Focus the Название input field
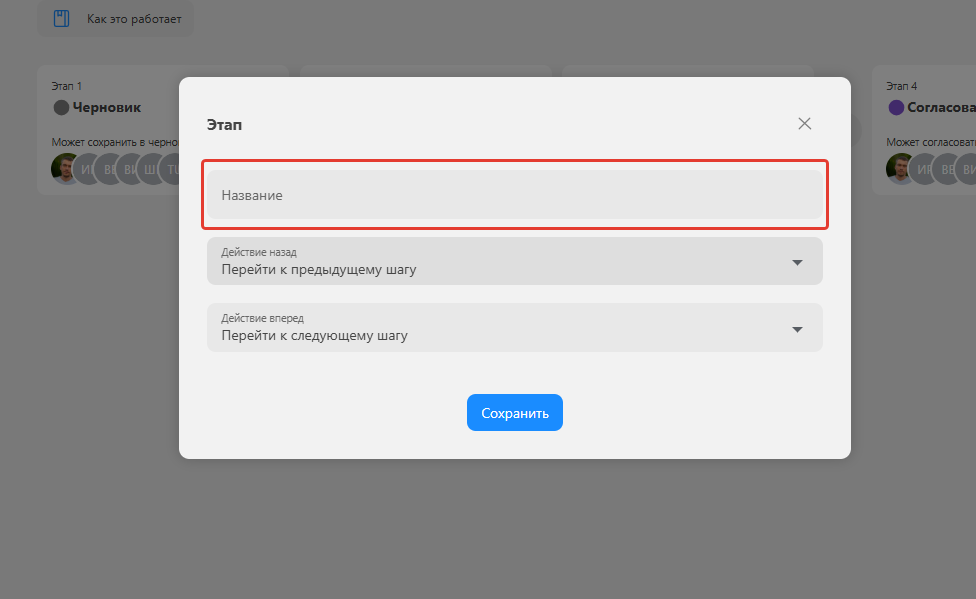This screenshot has height=599, width=976. pos(514,195)
